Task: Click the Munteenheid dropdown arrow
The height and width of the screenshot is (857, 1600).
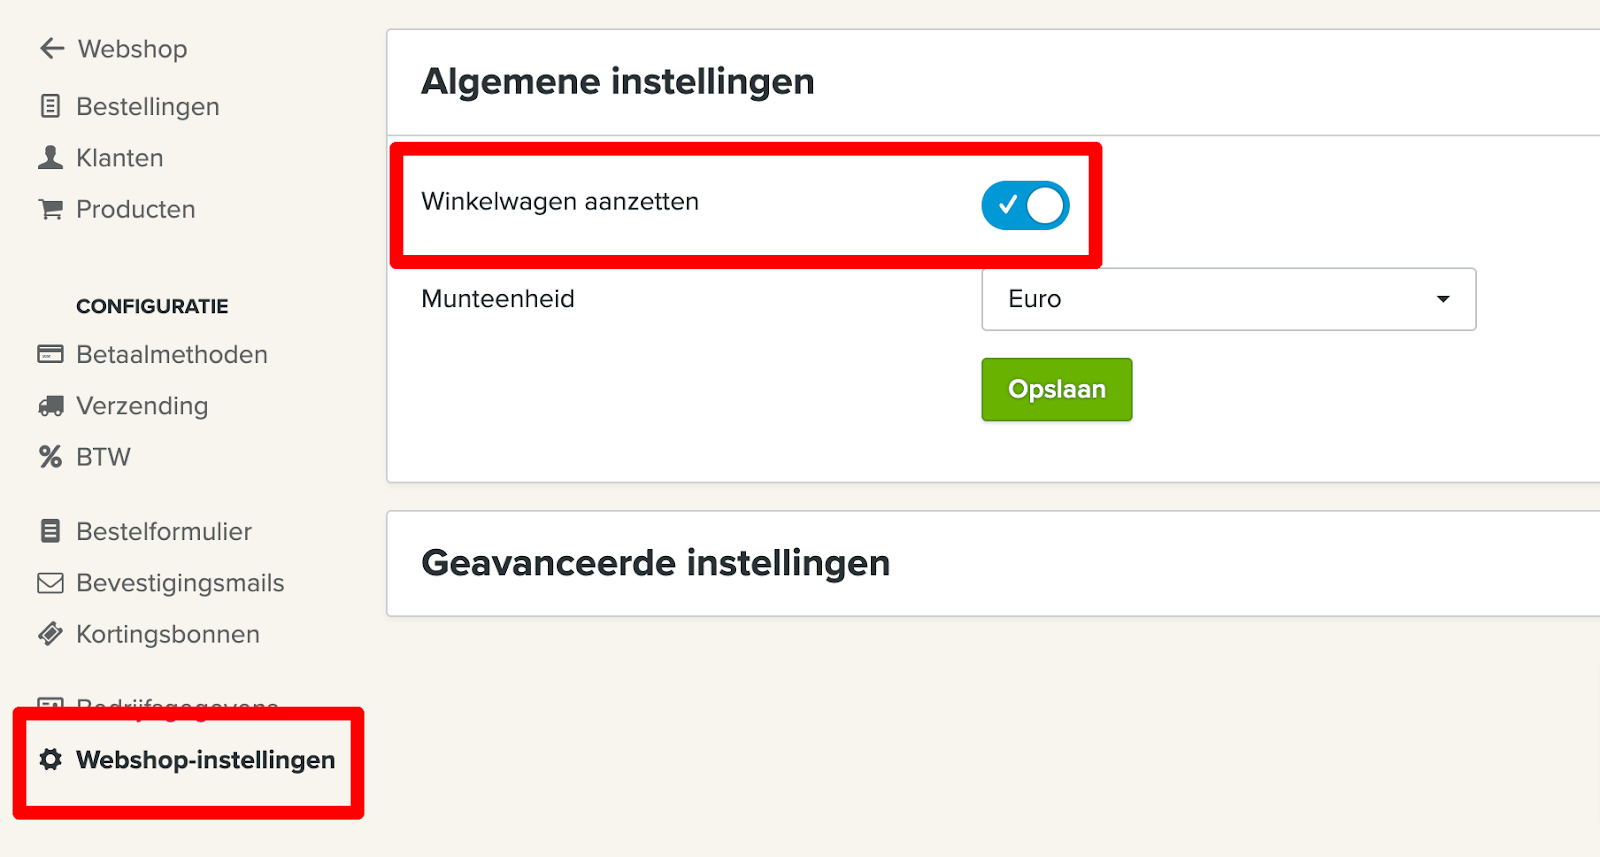Action: [1442, 299]
